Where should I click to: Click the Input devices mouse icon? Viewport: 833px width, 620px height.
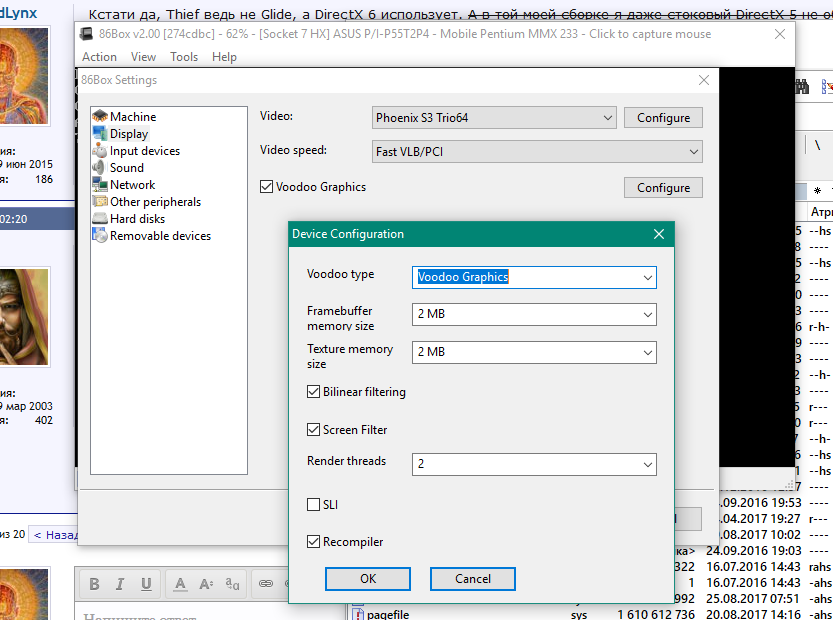click(x=100, y=151)
